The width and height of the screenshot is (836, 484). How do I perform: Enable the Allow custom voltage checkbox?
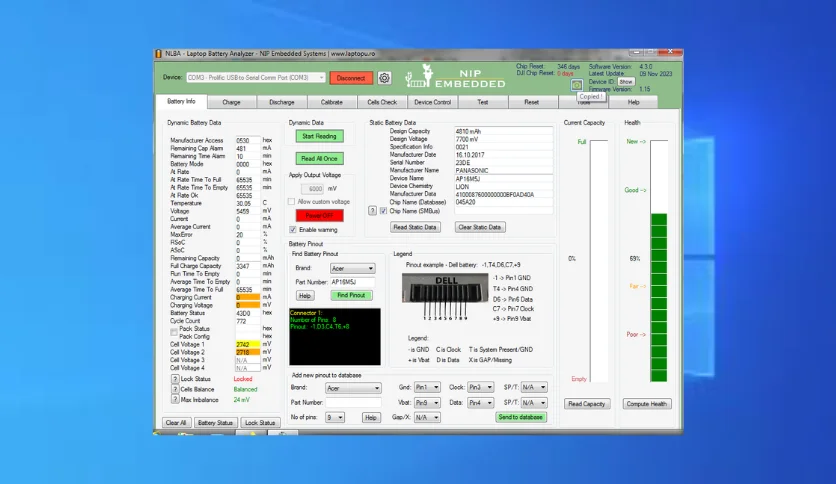point(292,201)
